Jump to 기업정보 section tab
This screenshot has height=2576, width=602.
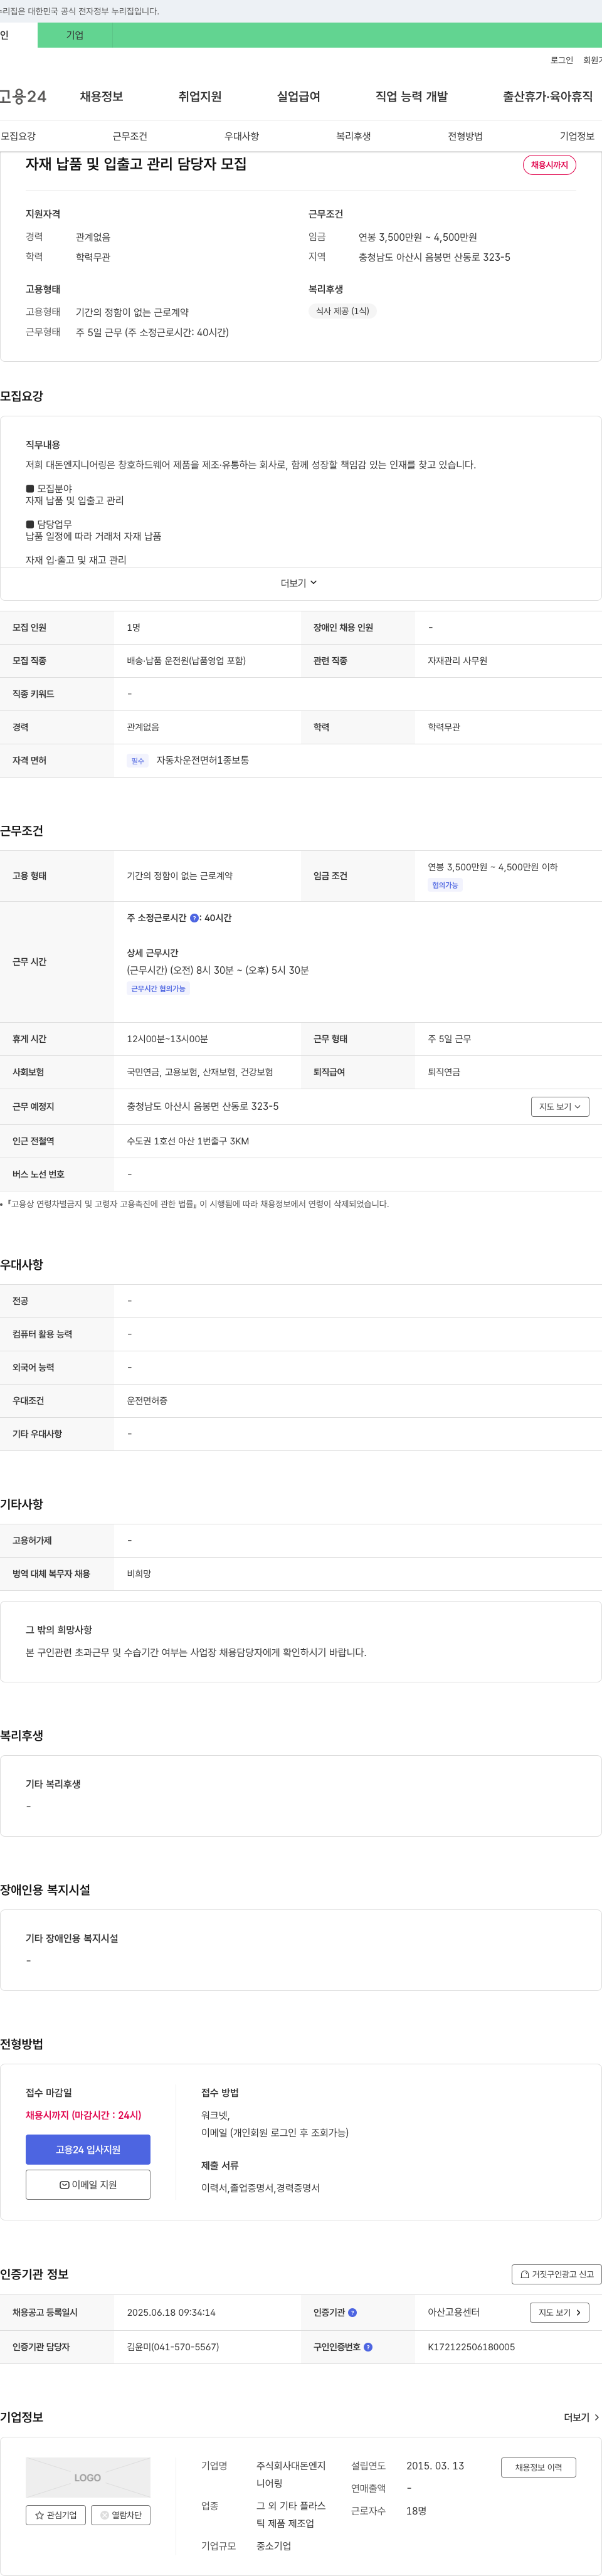577,136
